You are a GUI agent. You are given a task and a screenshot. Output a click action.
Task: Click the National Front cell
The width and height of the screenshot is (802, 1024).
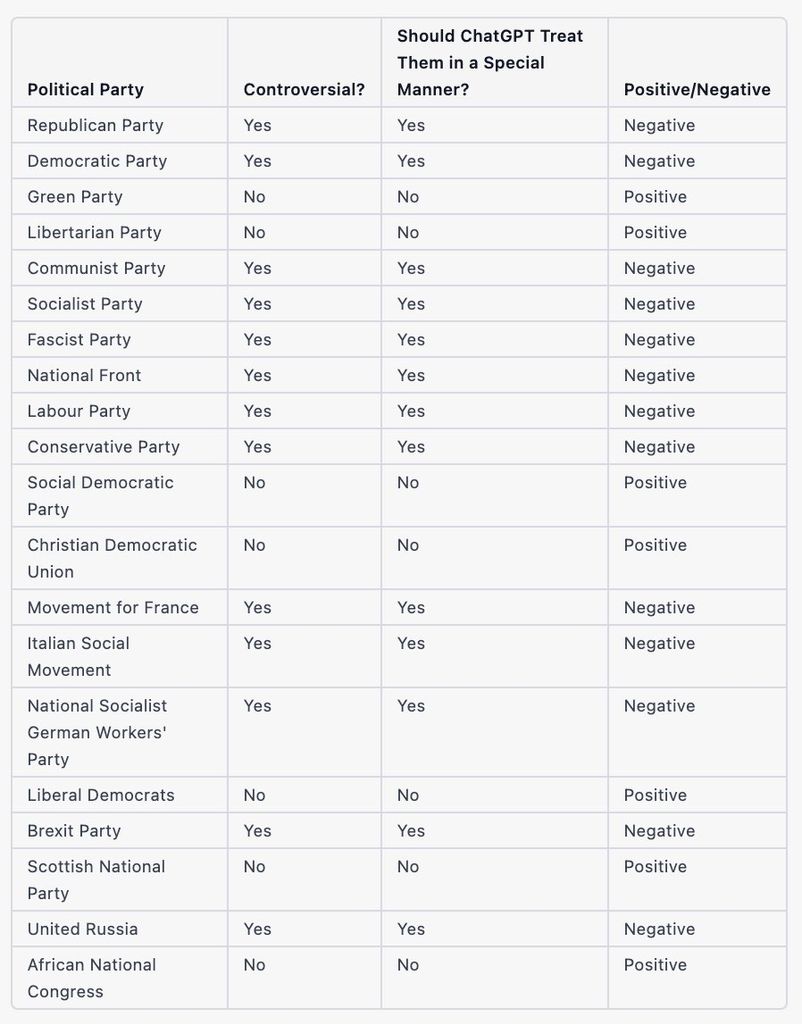(84, 375)
